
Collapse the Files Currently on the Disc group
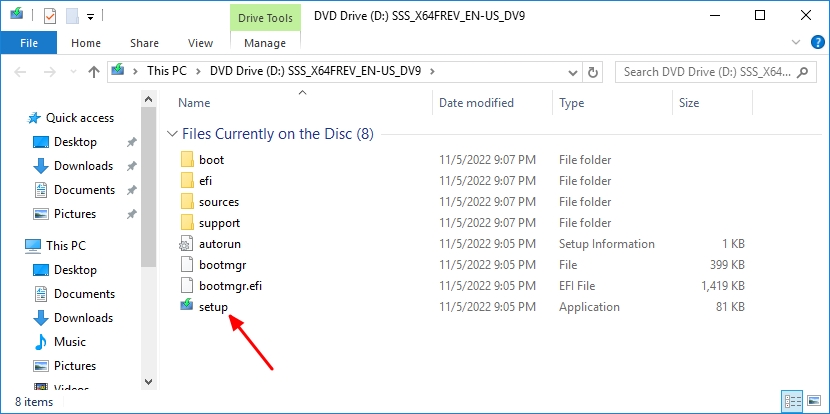172,134
